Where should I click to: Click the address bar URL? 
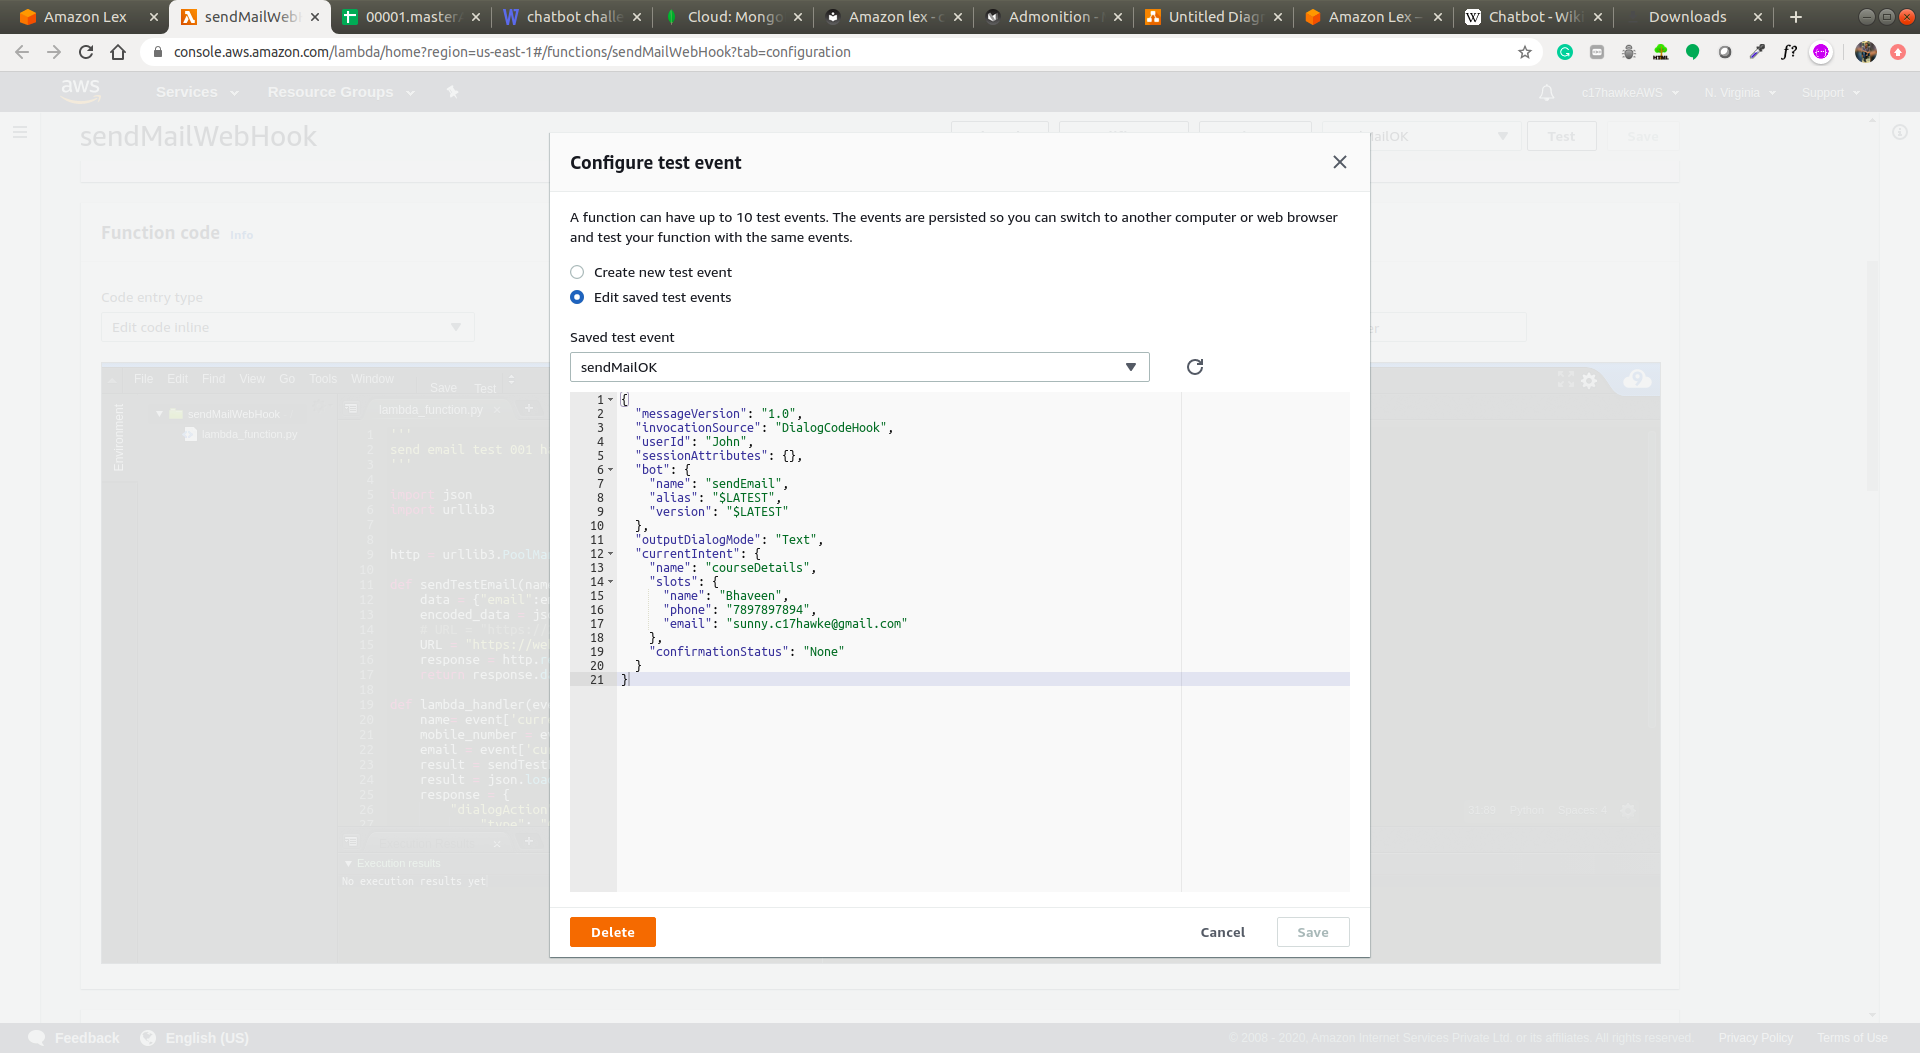point(512,52)
